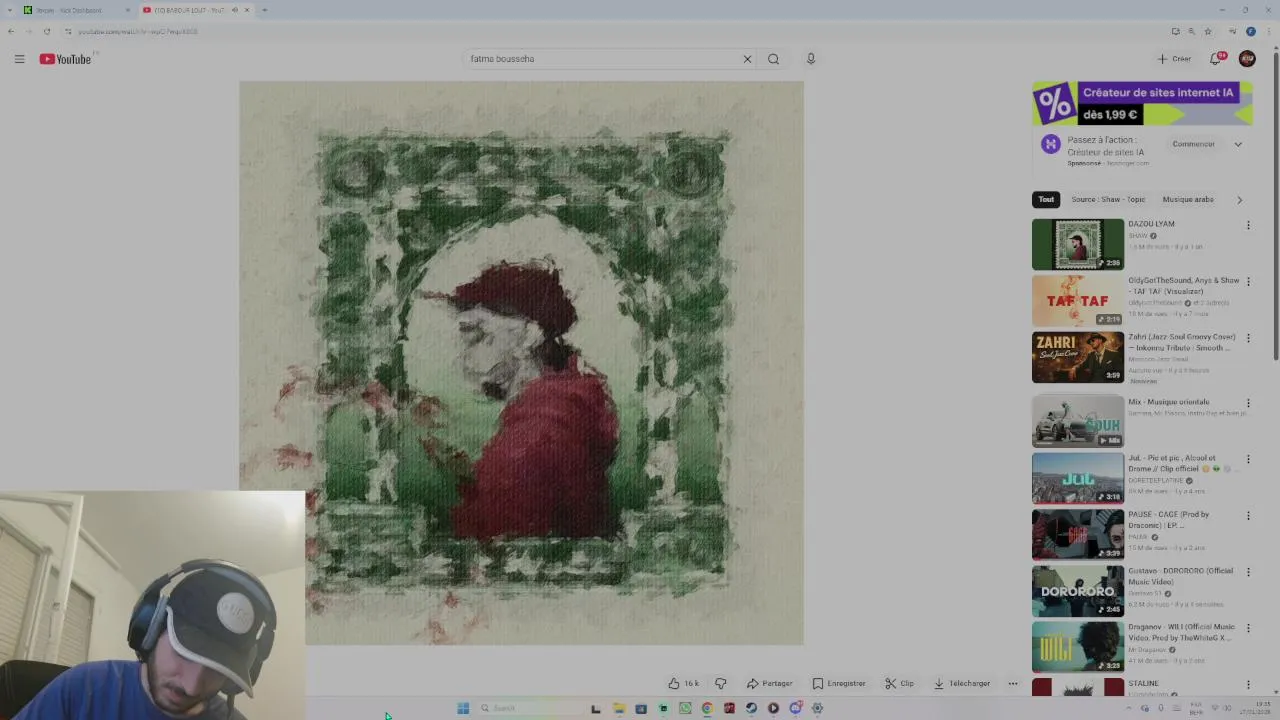1280x720 pixels.
Task: Open the Jul Pic et pic thumbnail
Action: (1078, 478)
